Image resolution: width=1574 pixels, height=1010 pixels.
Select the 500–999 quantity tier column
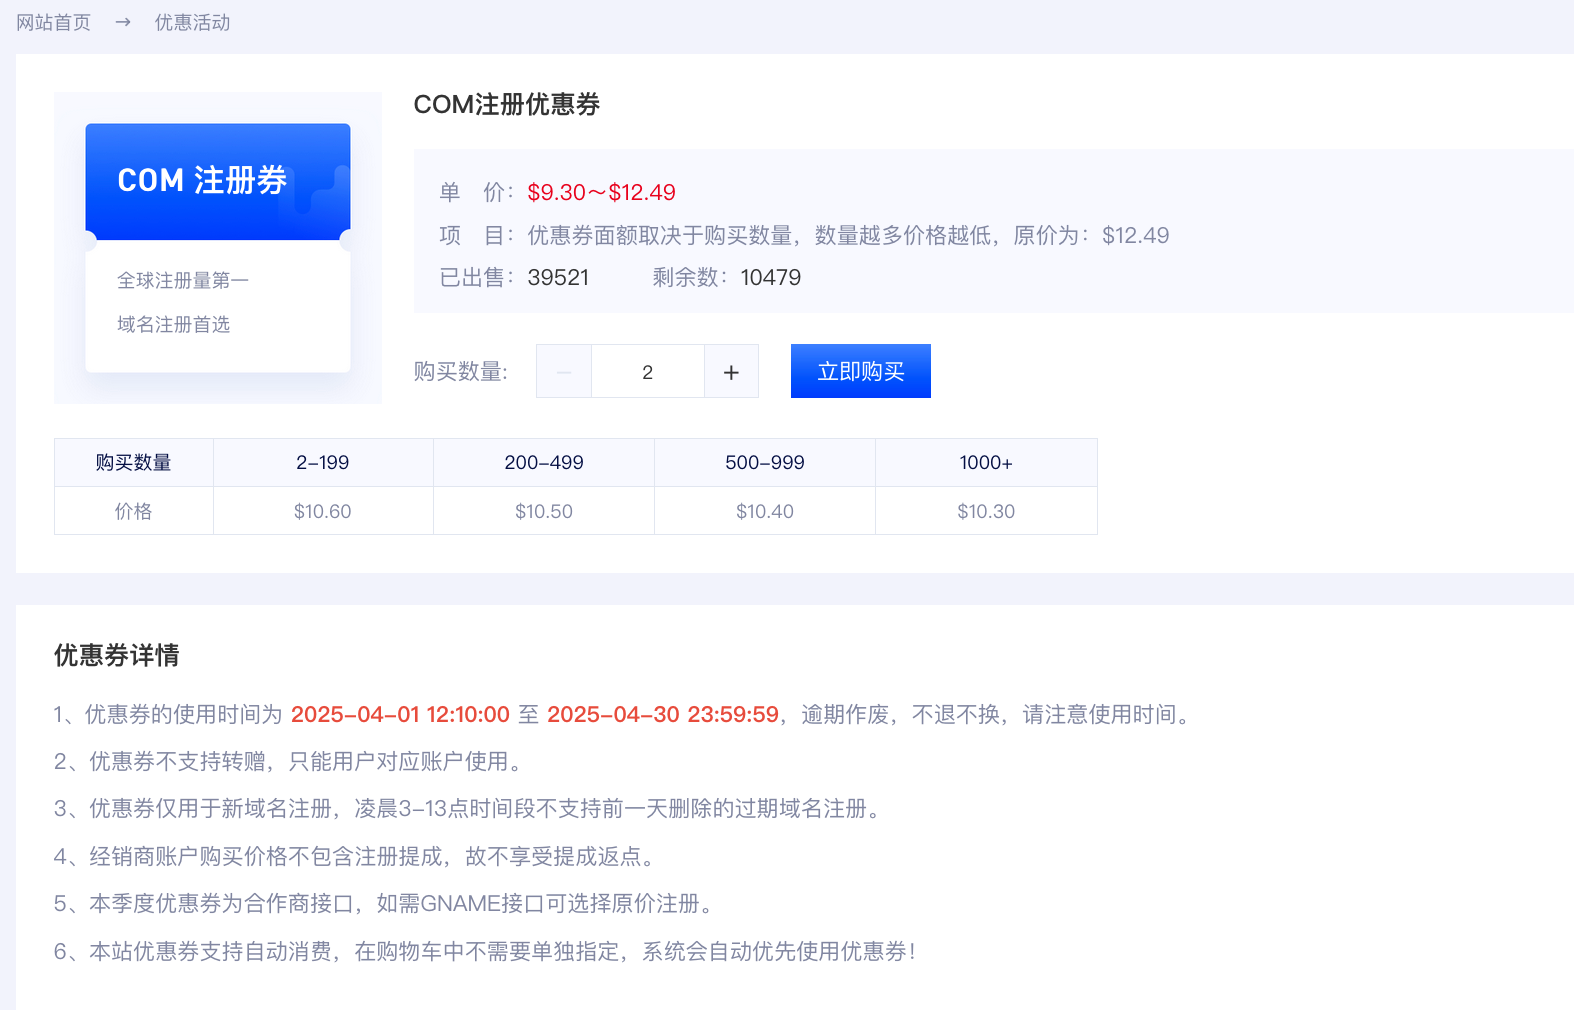pyautogui.click(x=765, y=463)
